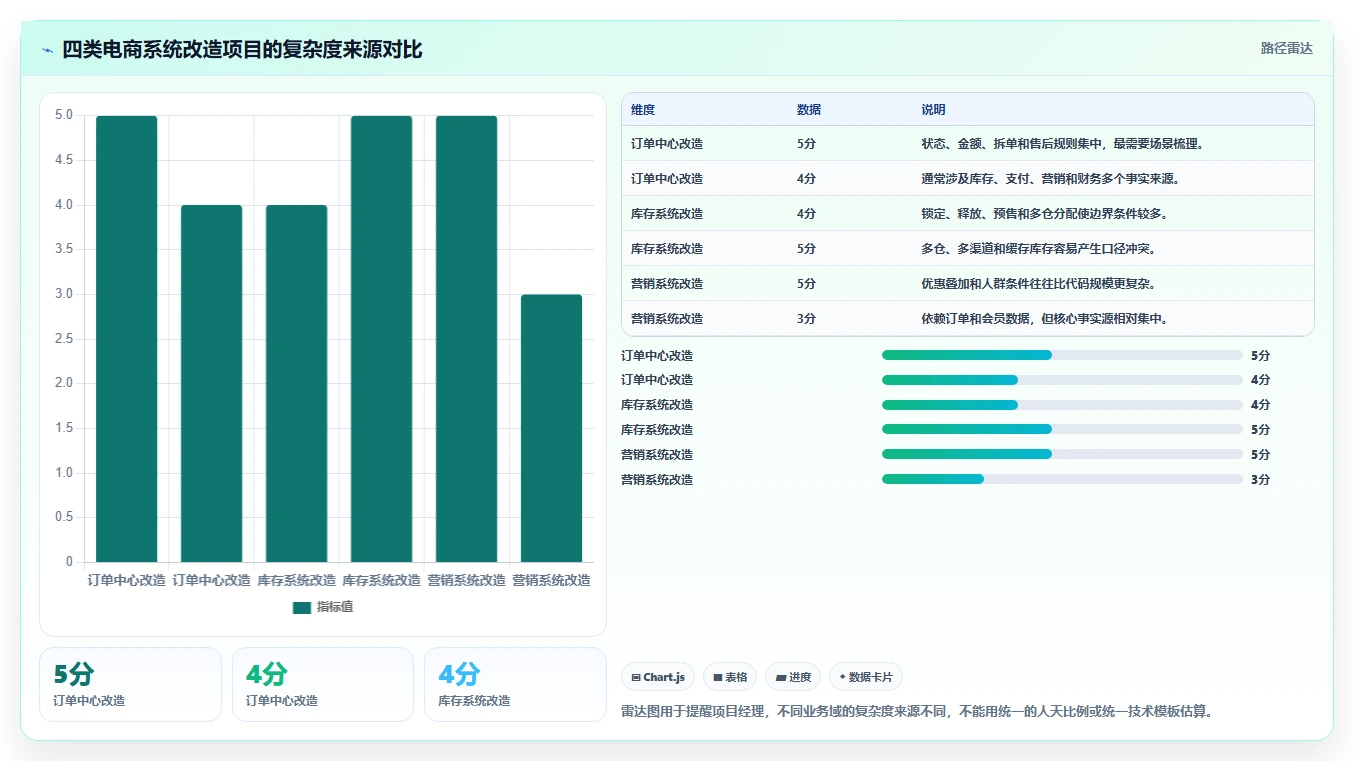Click the 表格 chip icon

click(717, 678)
